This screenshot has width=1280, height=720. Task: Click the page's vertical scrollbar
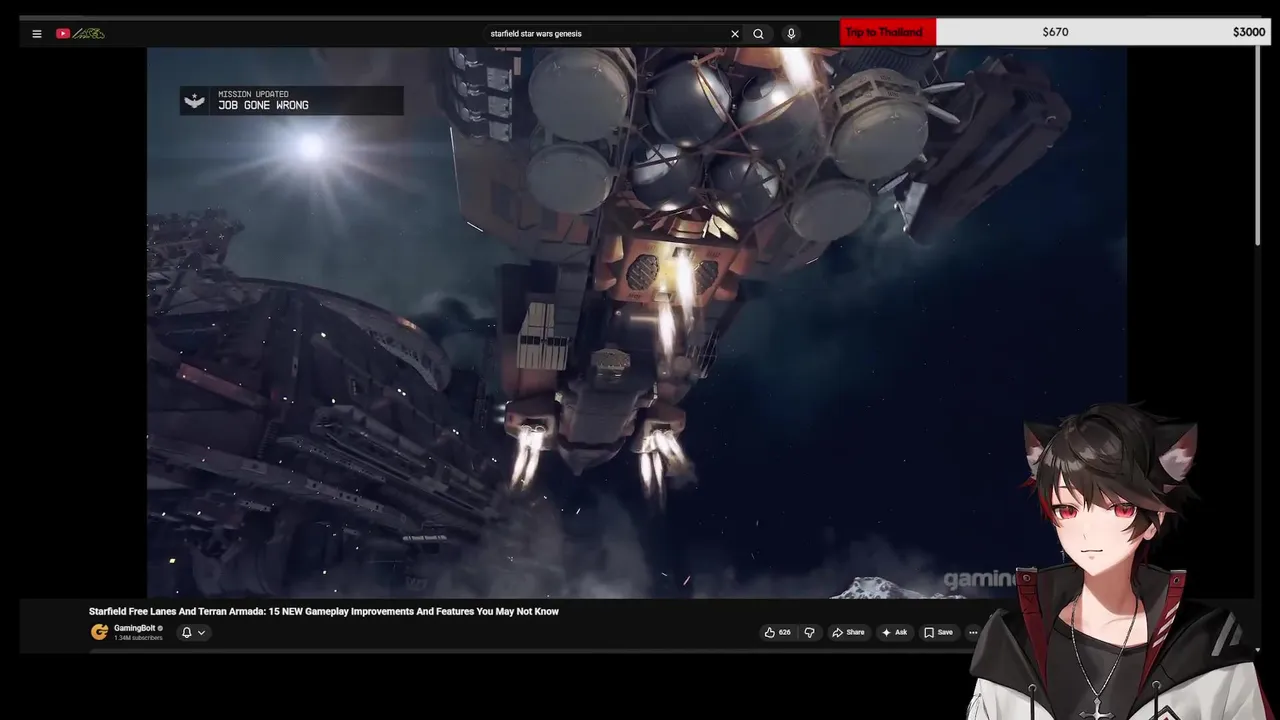[x=1258, y=145]
